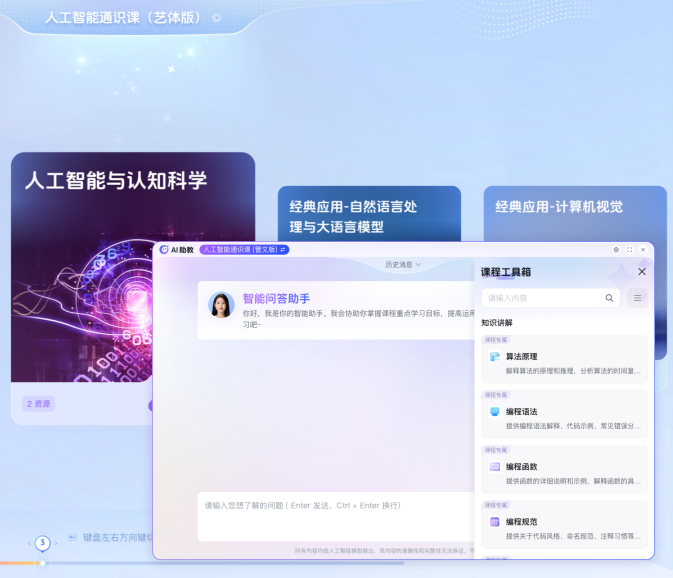Click the 编程函数 icon
The width and height of the screenshot is (673, 578).
click(x=495, y=466)
